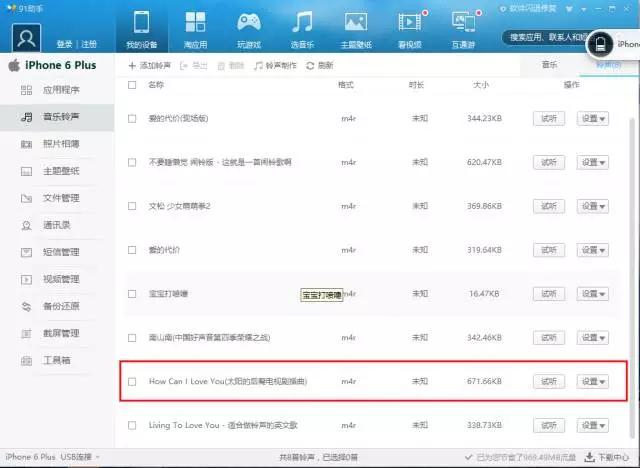This screenshot has height=468, width=640.
Task: Click the round device battery icon
Action: coord(600,44)
